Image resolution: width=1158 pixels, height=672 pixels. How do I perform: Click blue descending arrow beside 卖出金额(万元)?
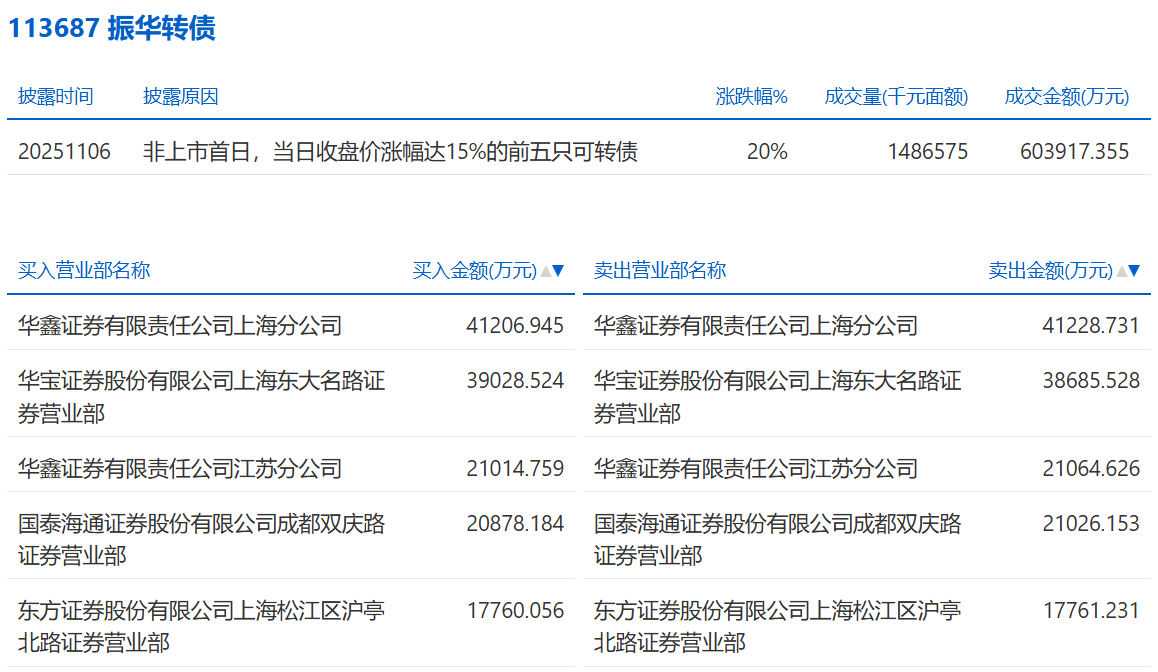(x=1134, y=271)
